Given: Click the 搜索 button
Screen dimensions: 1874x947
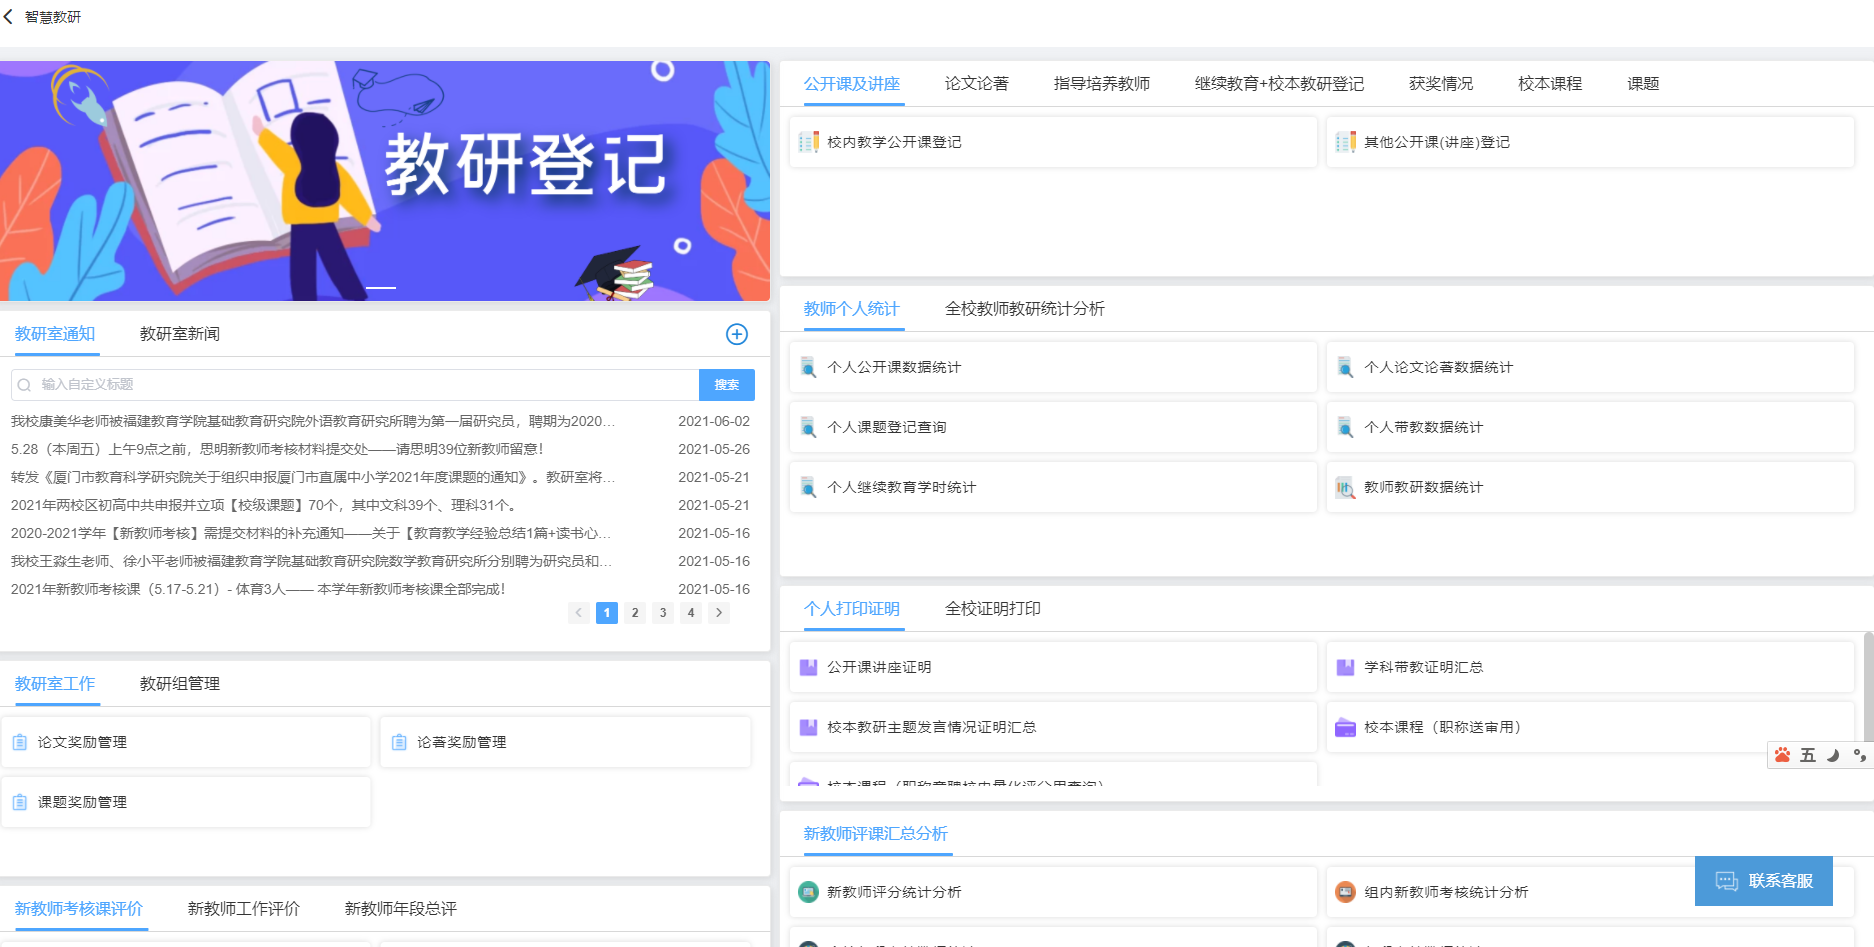Looking at the screenshot, I should [x=727, y=384].
